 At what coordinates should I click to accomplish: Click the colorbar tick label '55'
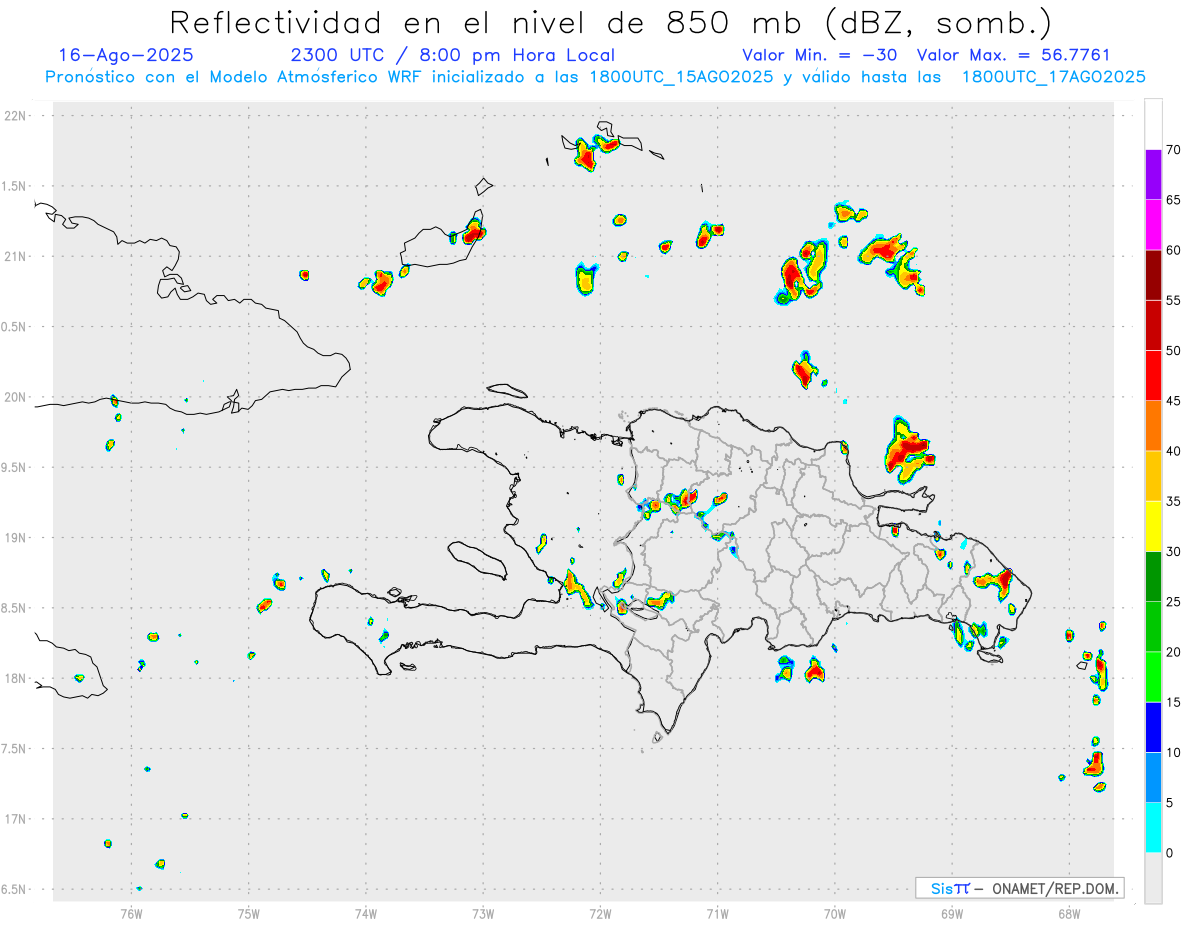[1174, 300]
